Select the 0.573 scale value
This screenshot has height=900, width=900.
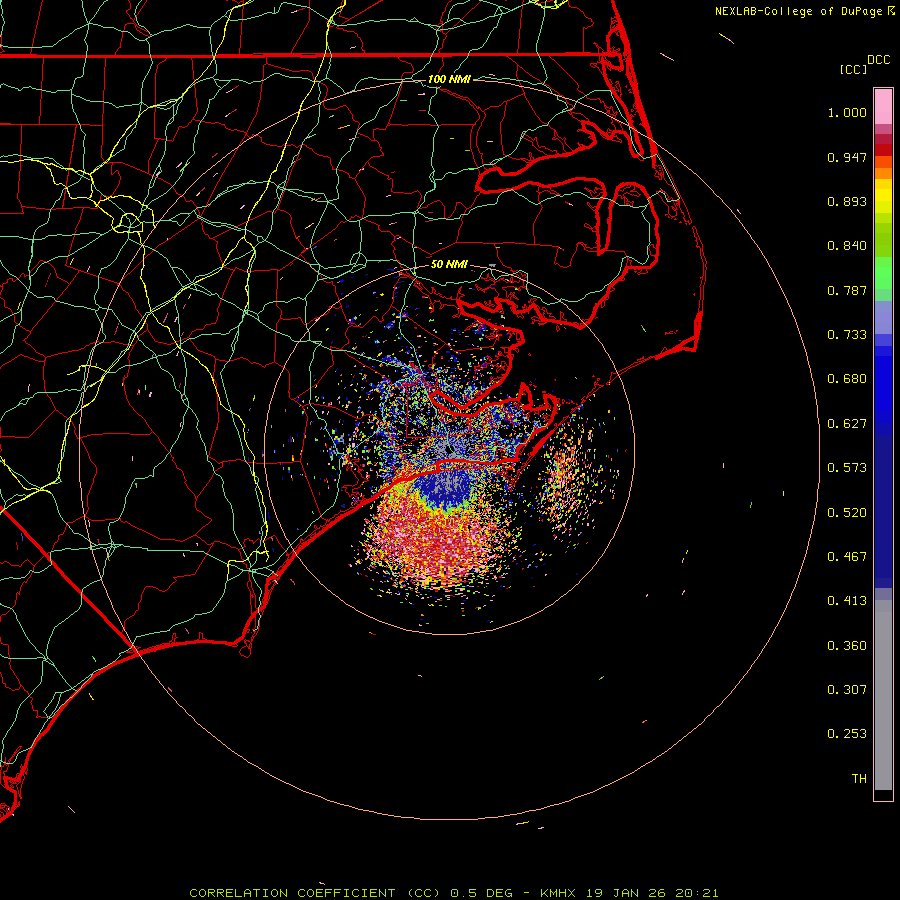click(x=847, y=468)
